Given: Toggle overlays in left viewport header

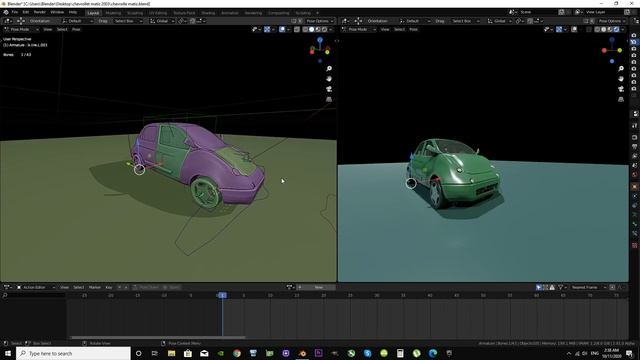Looking at the screenshot, I should (x=282, y=29).
